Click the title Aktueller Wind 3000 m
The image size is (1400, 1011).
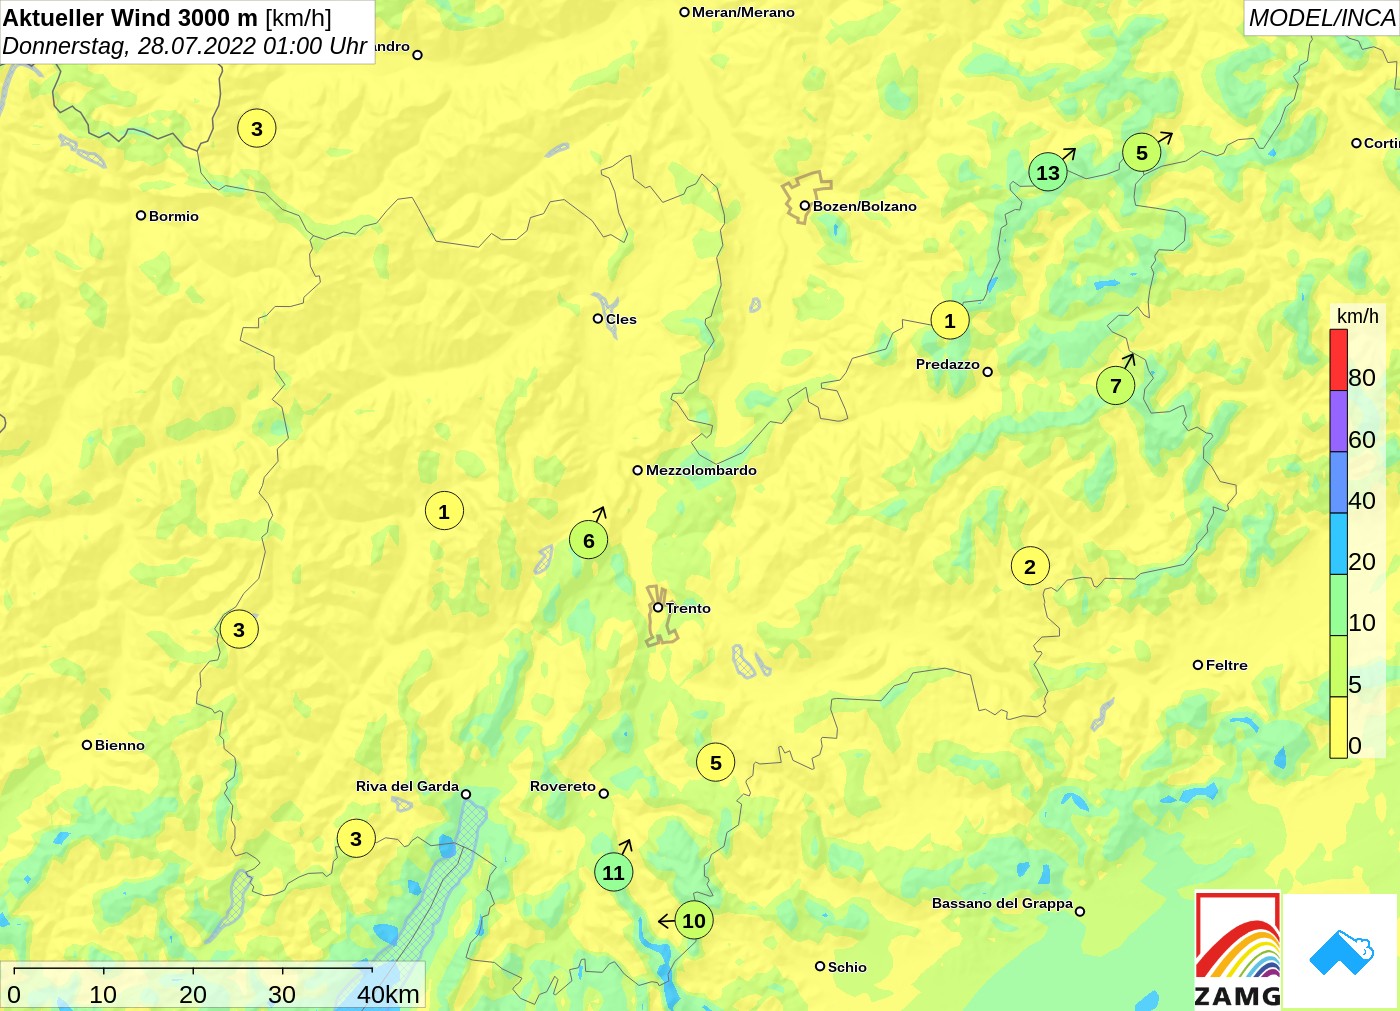click(130, 17)
